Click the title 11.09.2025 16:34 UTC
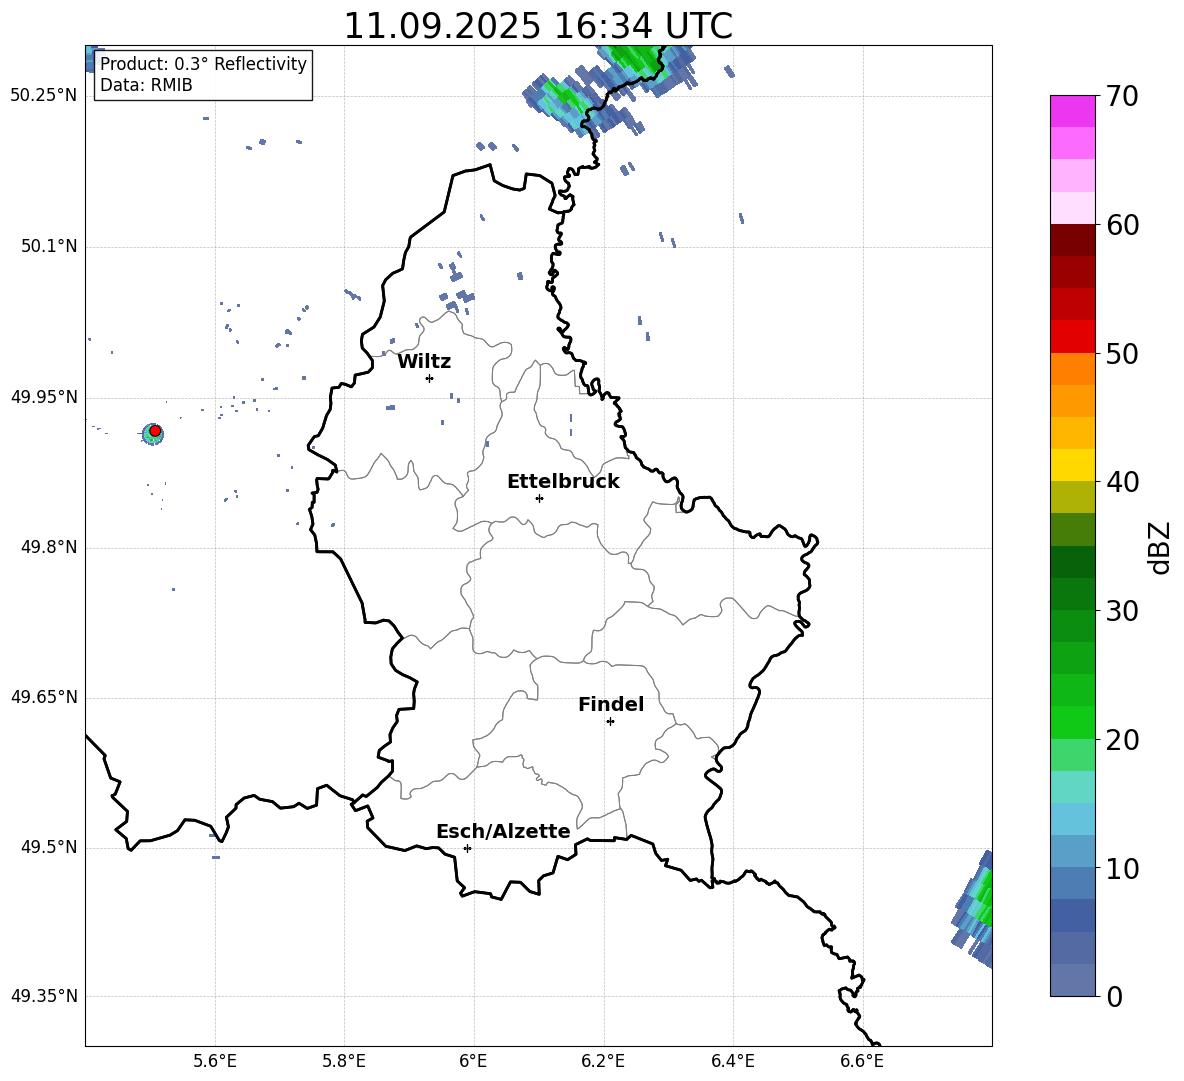The width and height of the screenshot is (1184, 1081). pos(538,26)
